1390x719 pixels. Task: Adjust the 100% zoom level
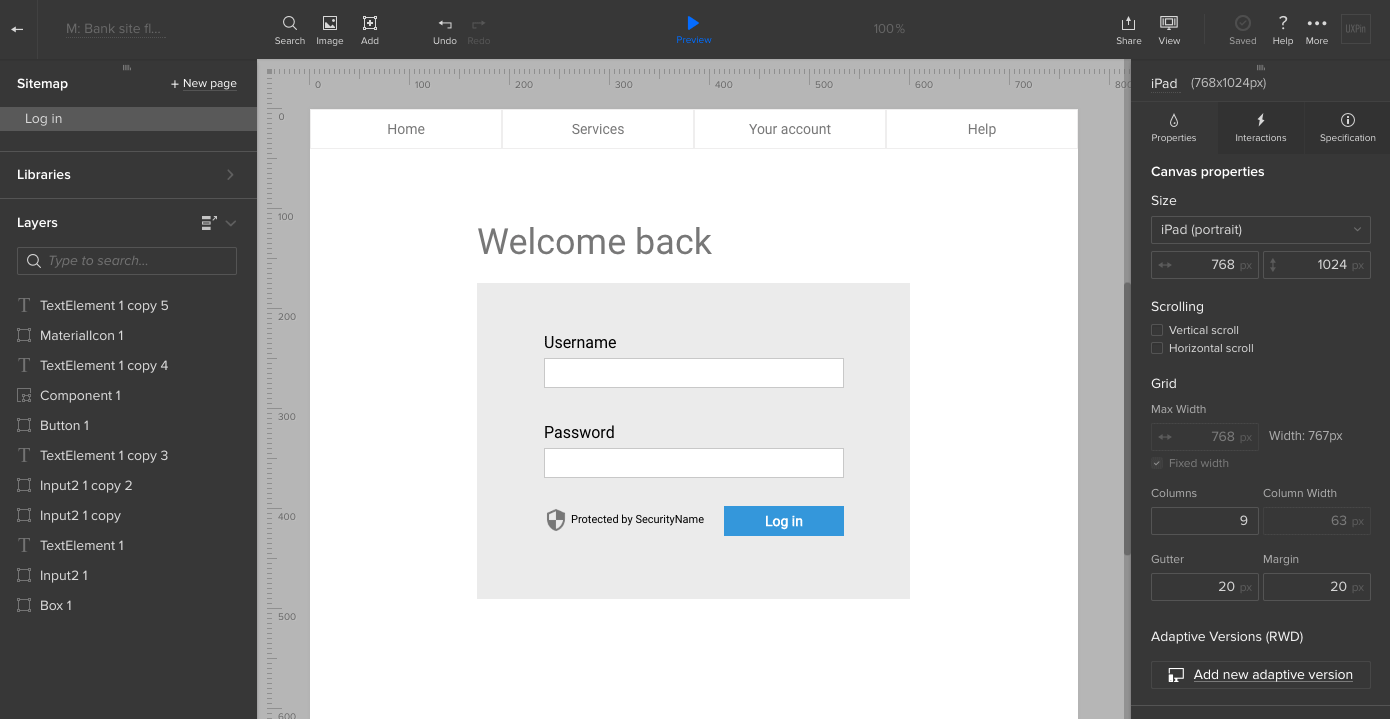889,29
